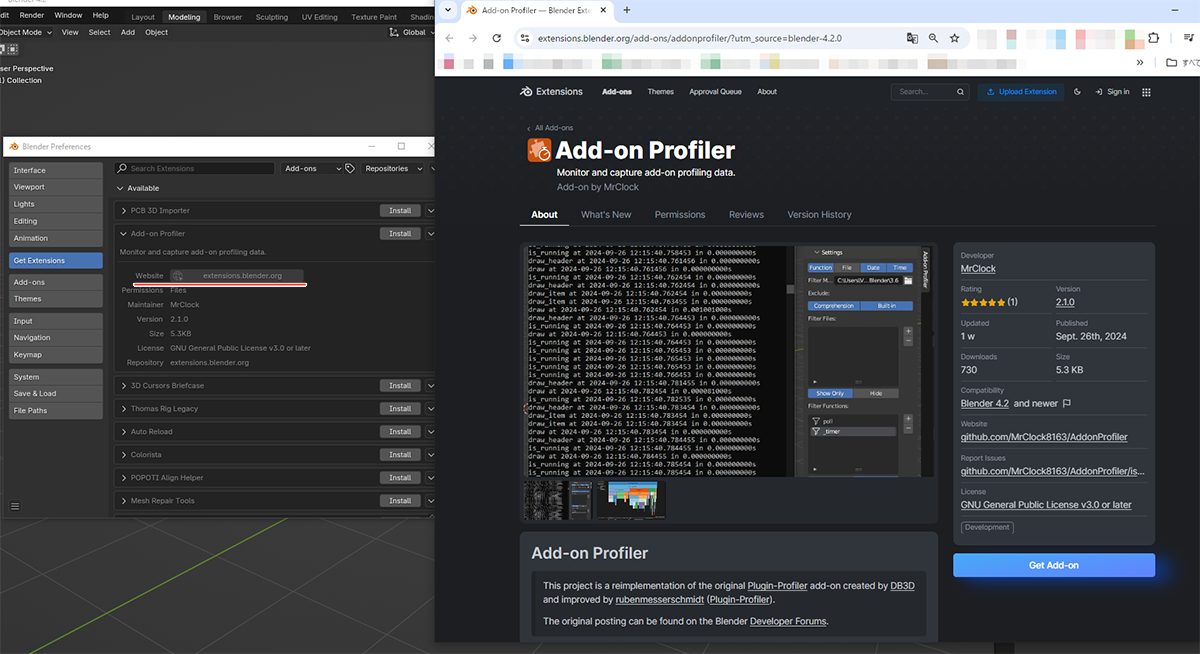Viewport: 1200px width, 654px height.
Task: Open the Add-ons filter dropdown in Preferences
Action: pos(311,169)
